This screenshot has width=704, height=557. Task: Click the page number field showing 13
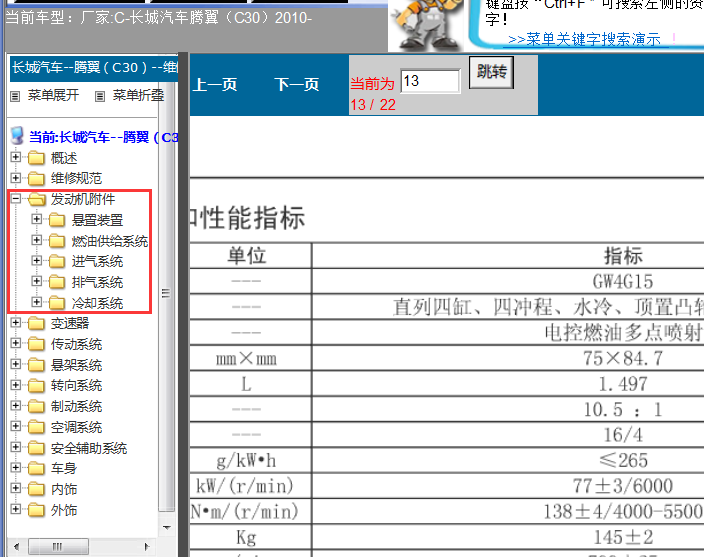pos(430,81)
